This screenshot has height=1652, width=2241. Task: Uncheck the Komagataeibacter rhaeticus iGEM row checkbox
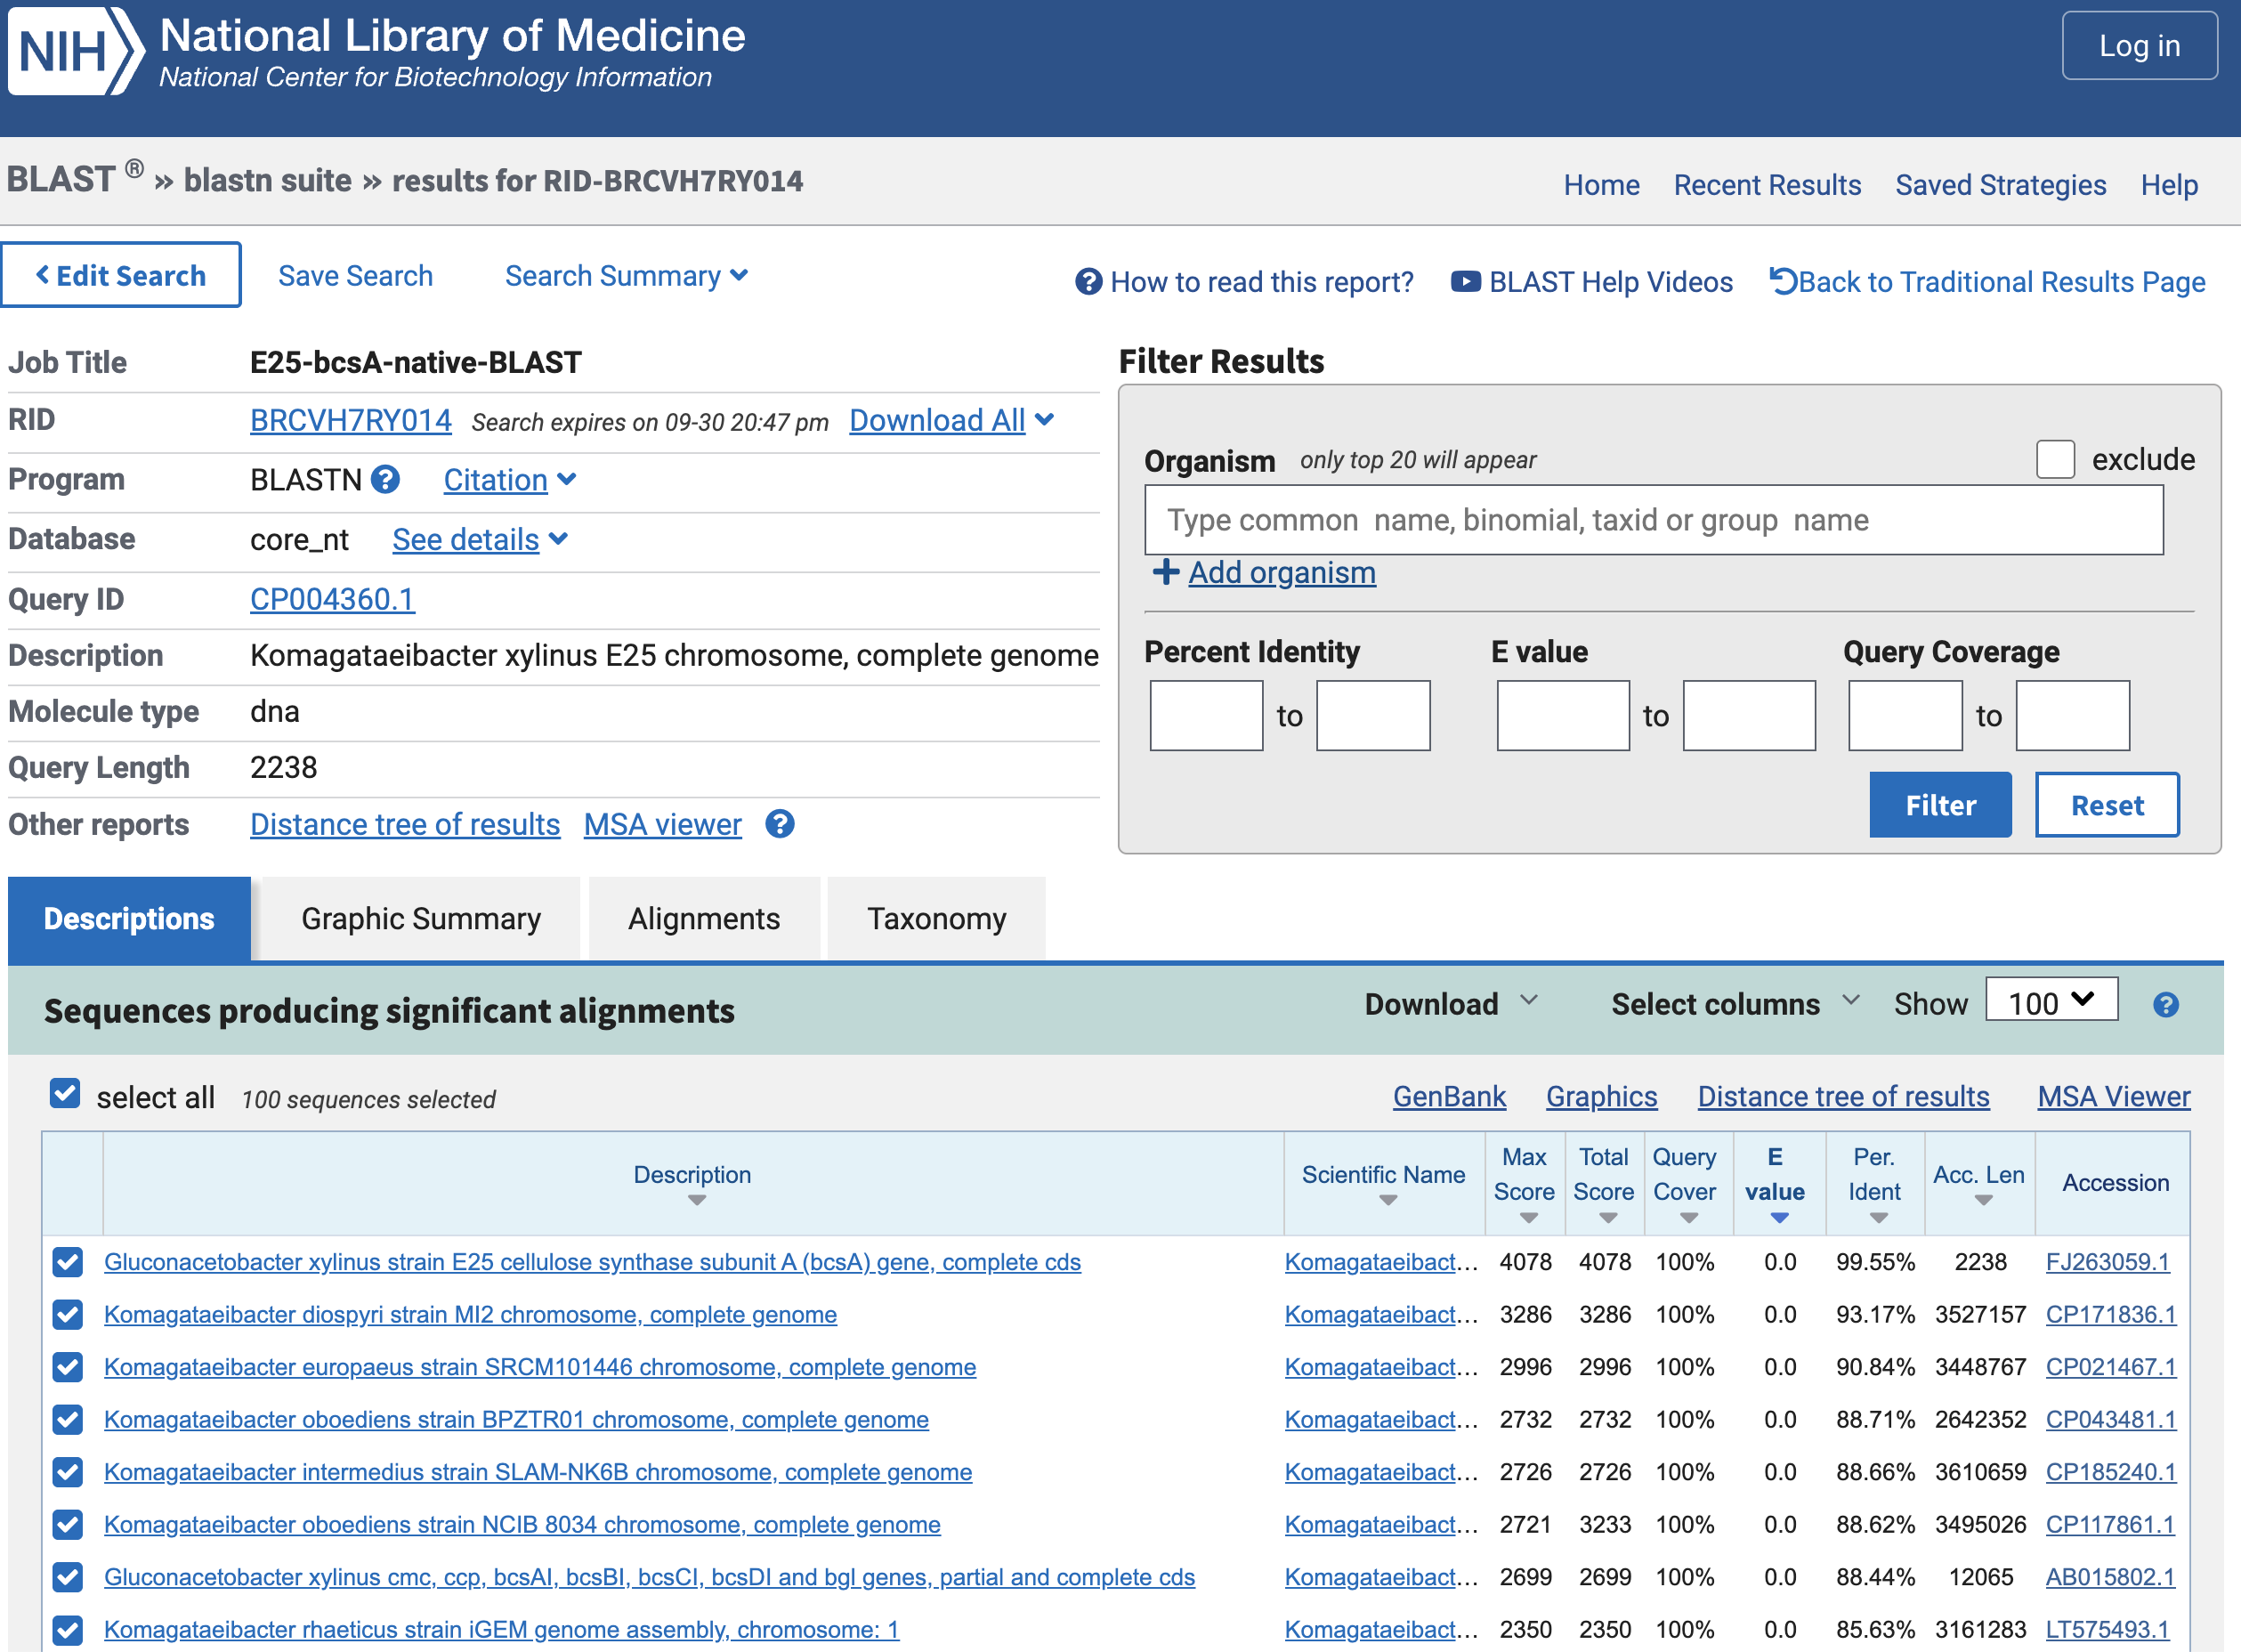click(x=67, y=1630)
